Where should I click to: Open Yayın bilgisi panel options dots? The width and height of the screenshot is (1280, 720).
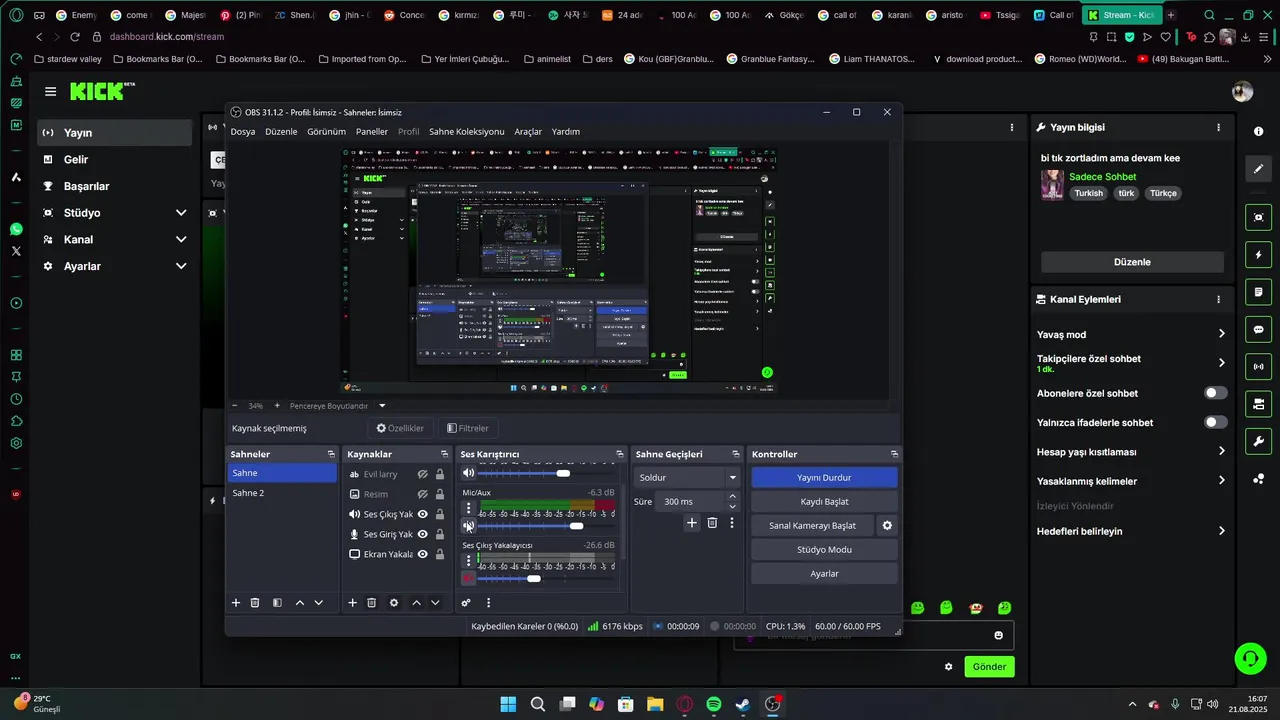(1218, 128)
